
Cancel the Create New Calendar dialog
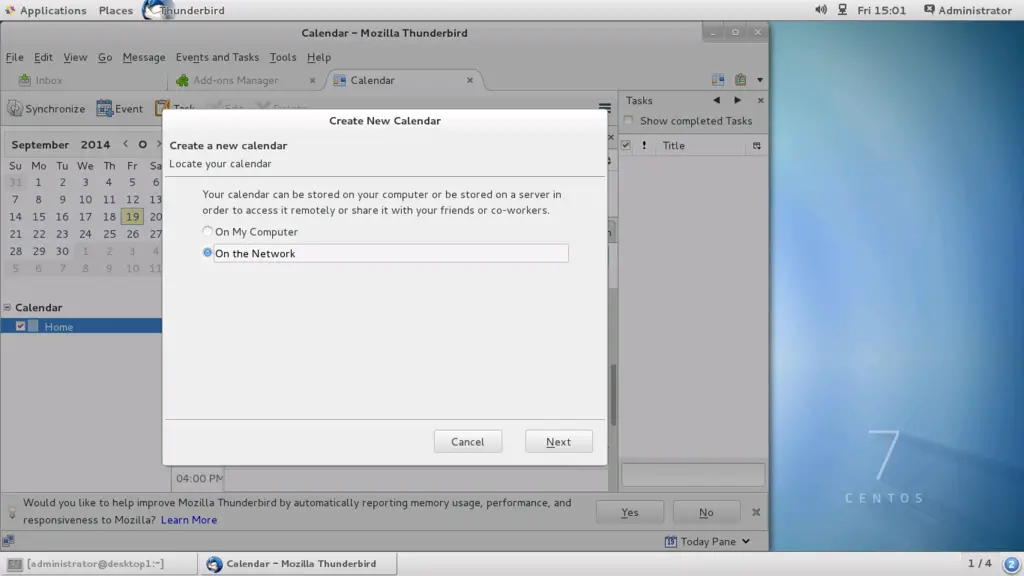coord(468,441)
